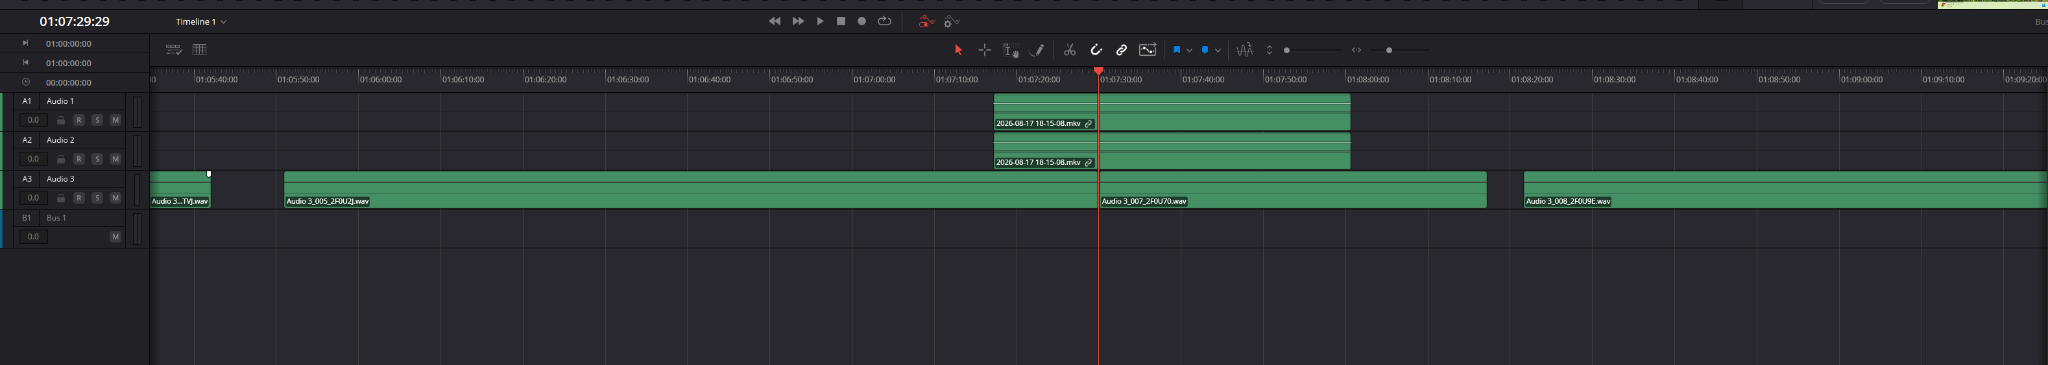Toggle snapping magnet icon
The height and width of the screenshot is (365, 2048).
[1096, 50]
